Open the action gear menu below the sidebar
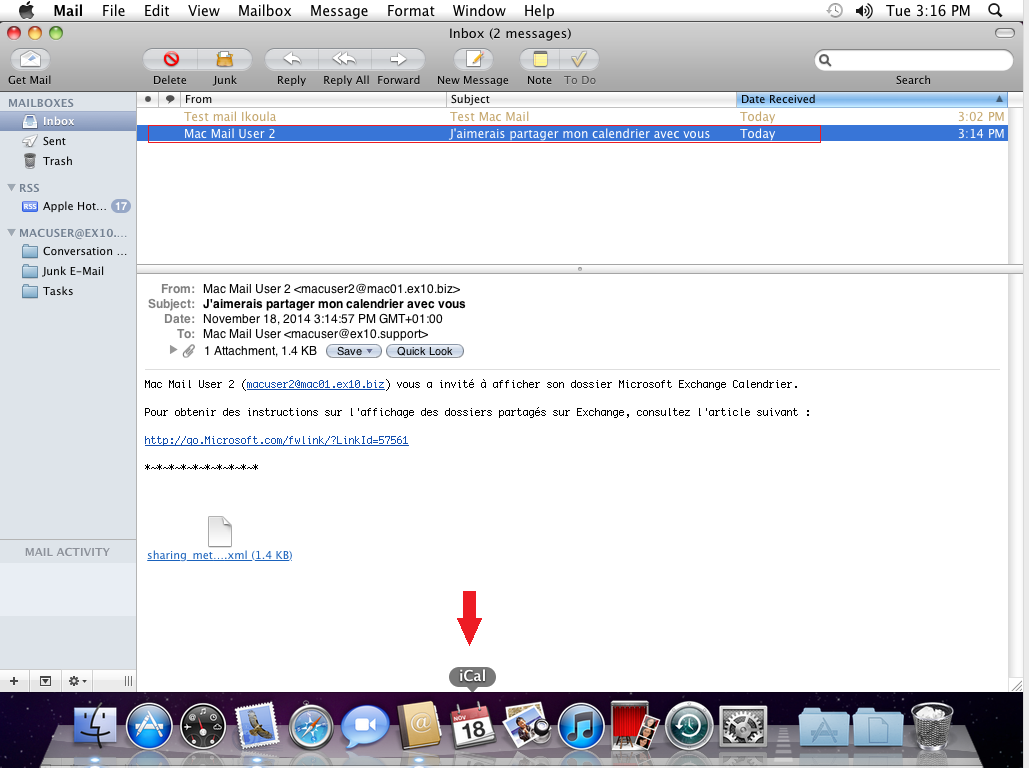This screenshot has height=768, width=1029. (x=76, y=680)
